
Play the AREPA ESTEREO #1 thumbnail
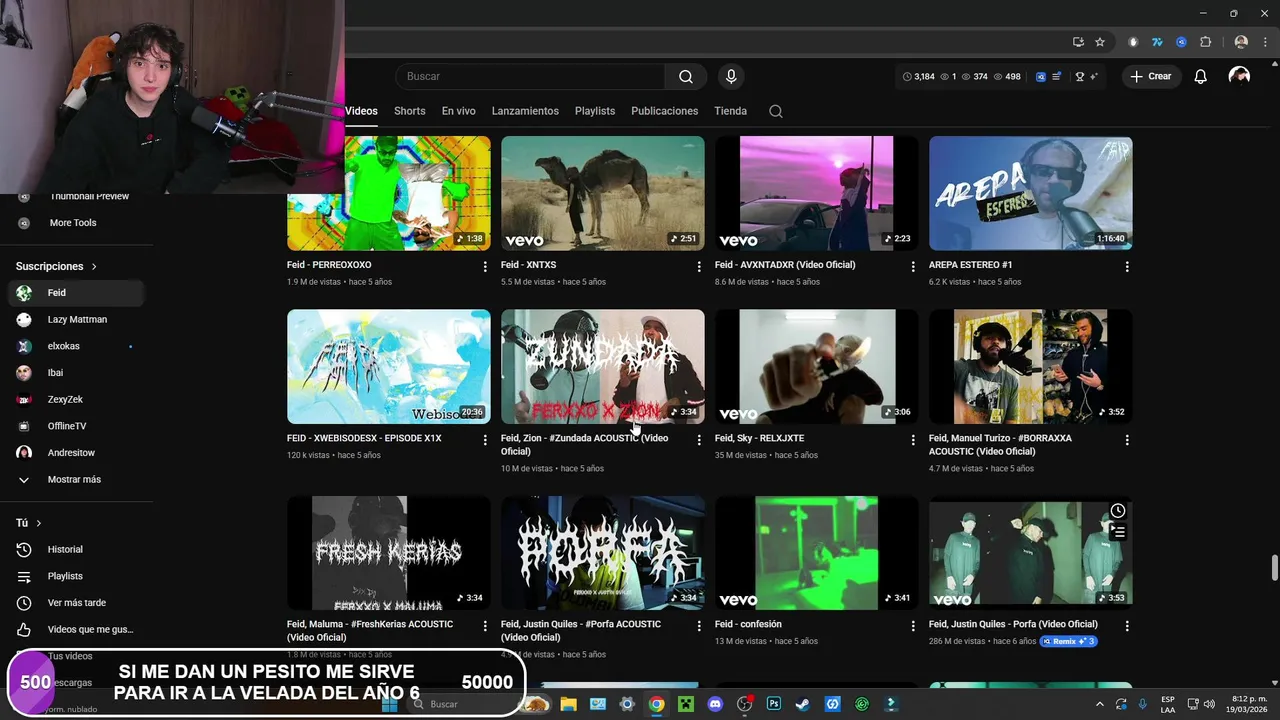(1031, 193)
